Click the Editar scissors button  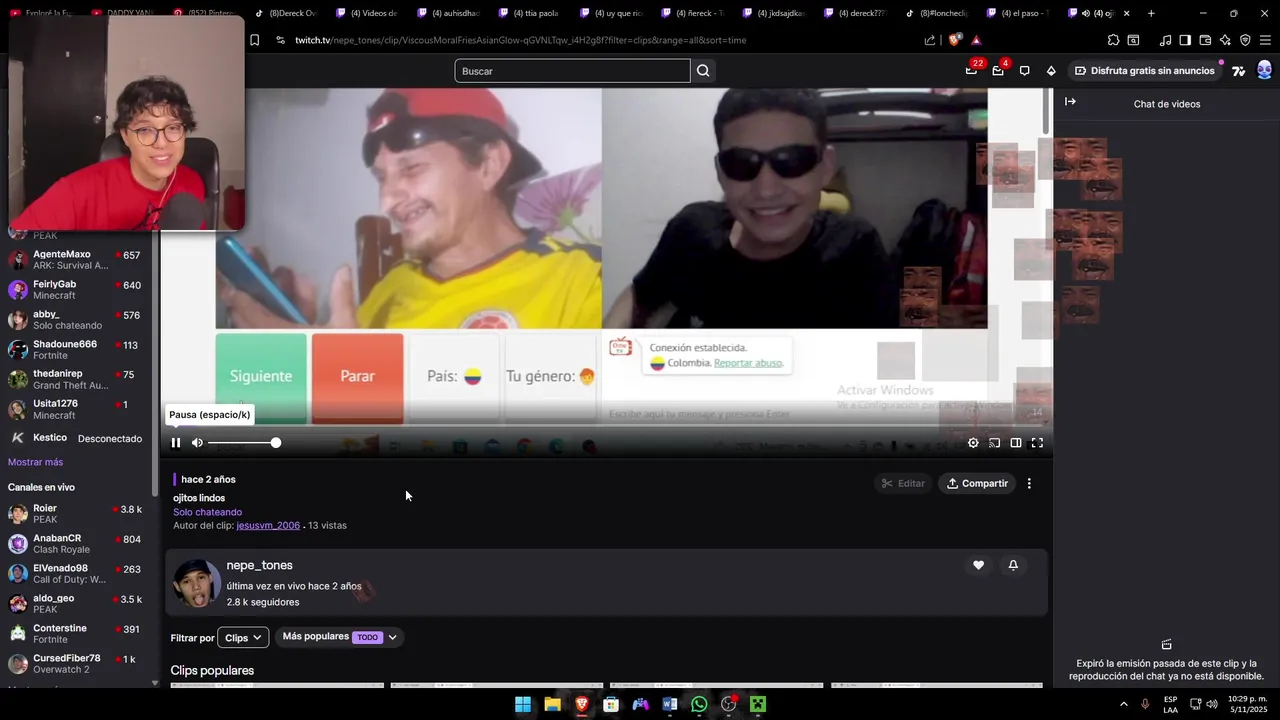point(902,483)
